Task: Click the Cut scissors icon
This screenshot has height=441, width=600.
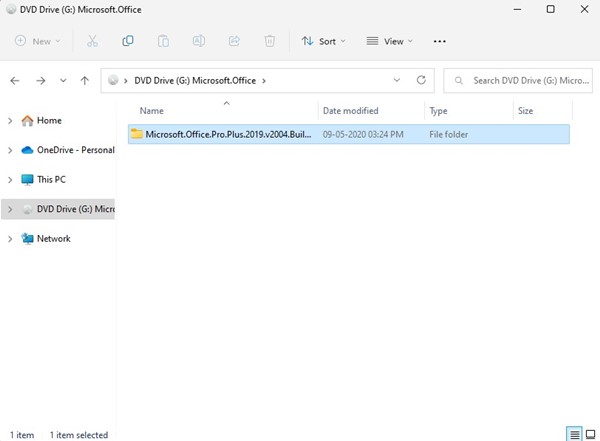Action: [92, 41]
